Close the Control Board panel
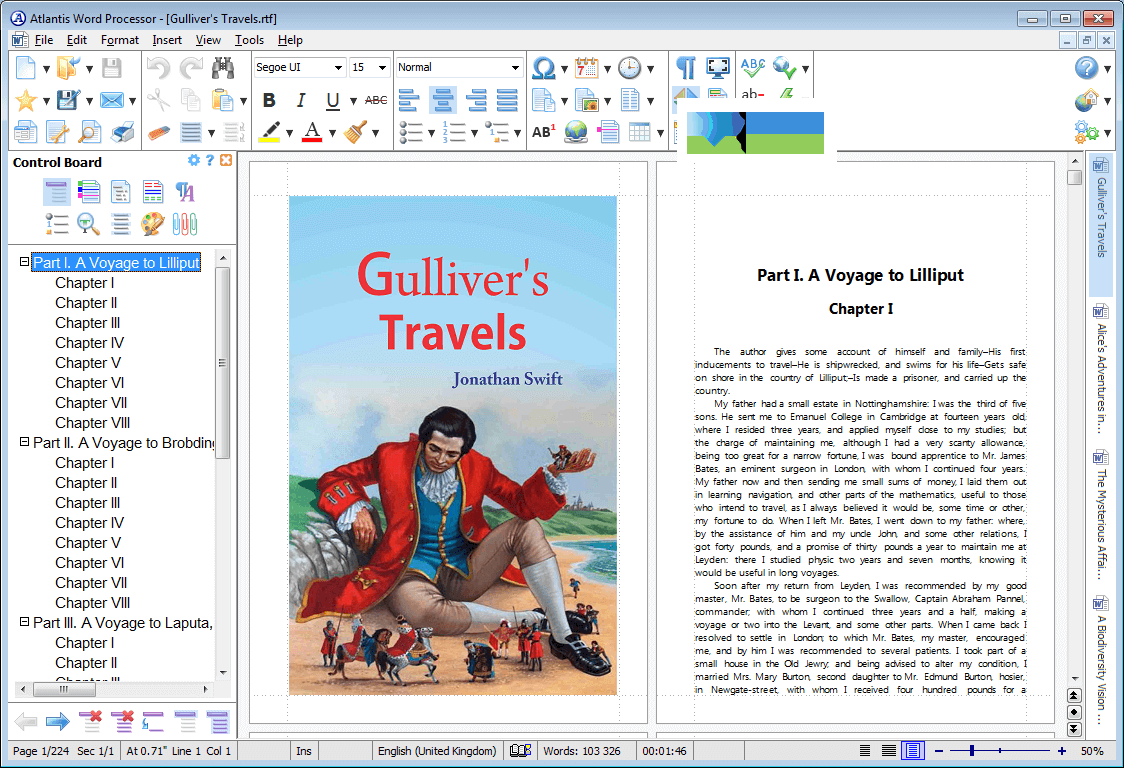 pos(226,161)
